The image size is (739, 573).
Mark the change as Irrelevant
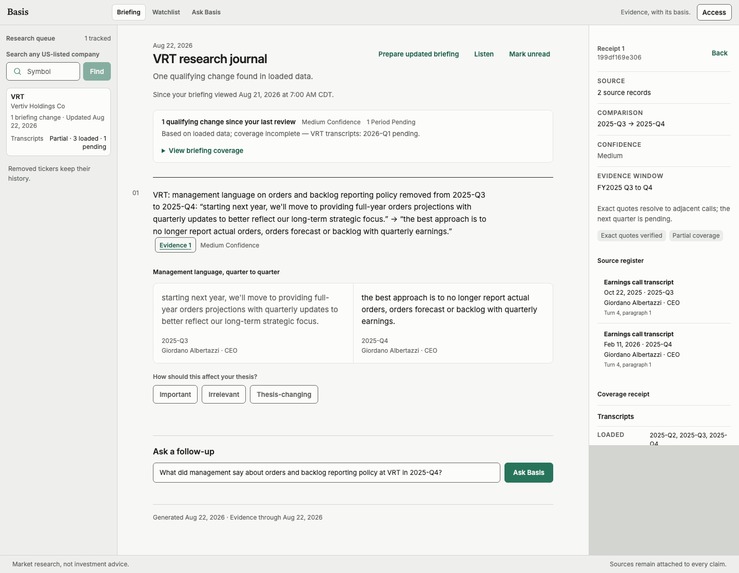click(224, 394)
